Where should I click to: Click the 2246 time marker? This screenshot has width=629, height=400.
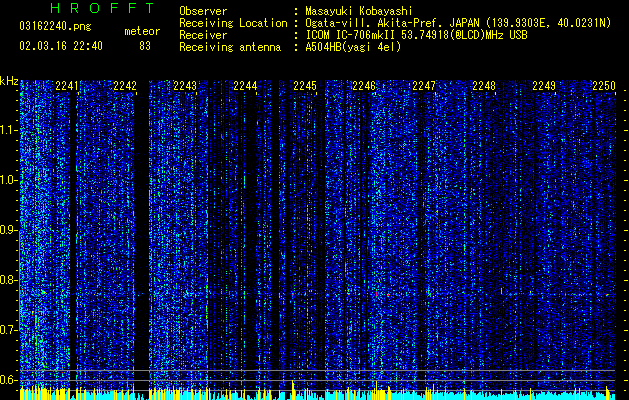[x=364, y=86]
